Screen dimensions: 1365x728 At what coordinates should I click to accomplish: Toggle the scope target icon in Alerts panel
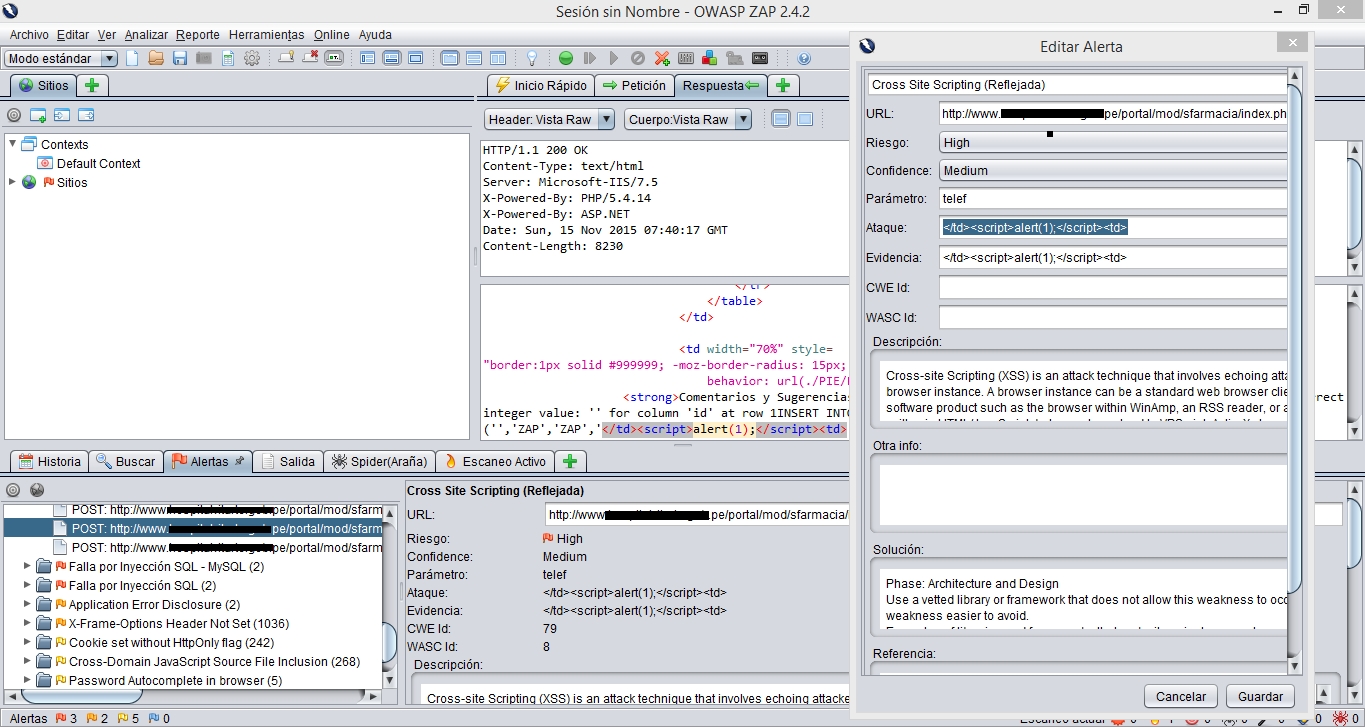tap(14, 490)
